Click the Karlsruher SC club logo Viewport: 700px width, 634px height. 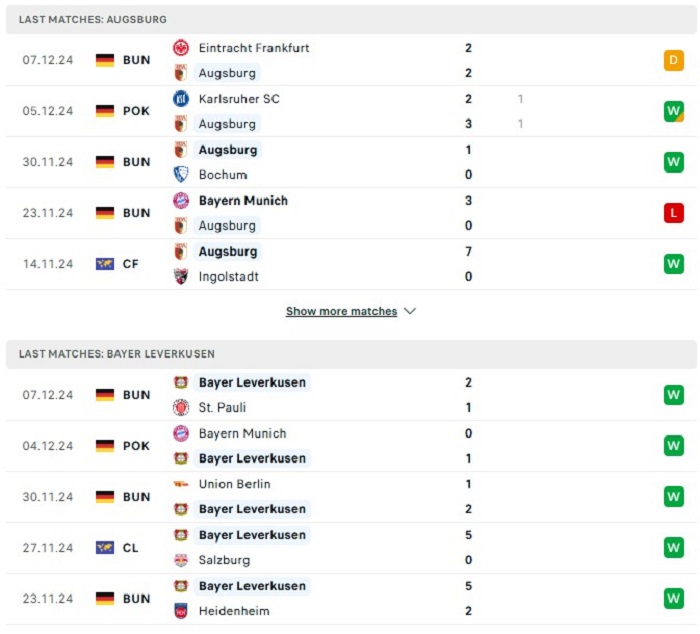181,99
